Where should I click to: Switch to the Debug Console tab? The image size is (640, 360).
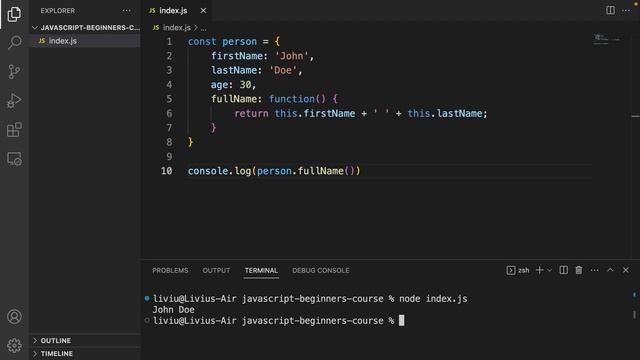click(x=321, y=271)
